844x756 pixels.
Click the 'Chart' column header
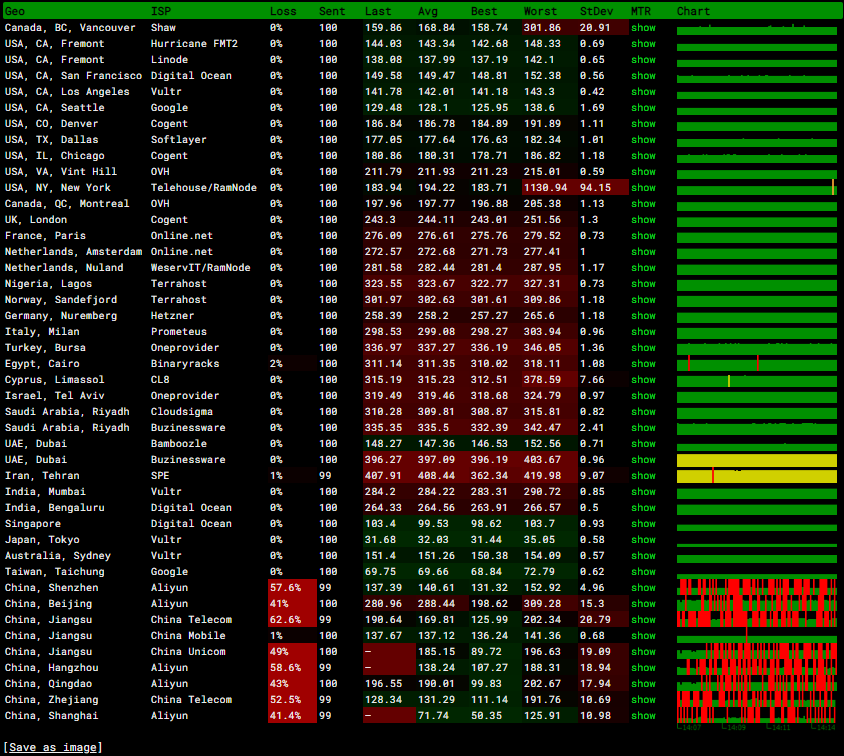[693, 11]
